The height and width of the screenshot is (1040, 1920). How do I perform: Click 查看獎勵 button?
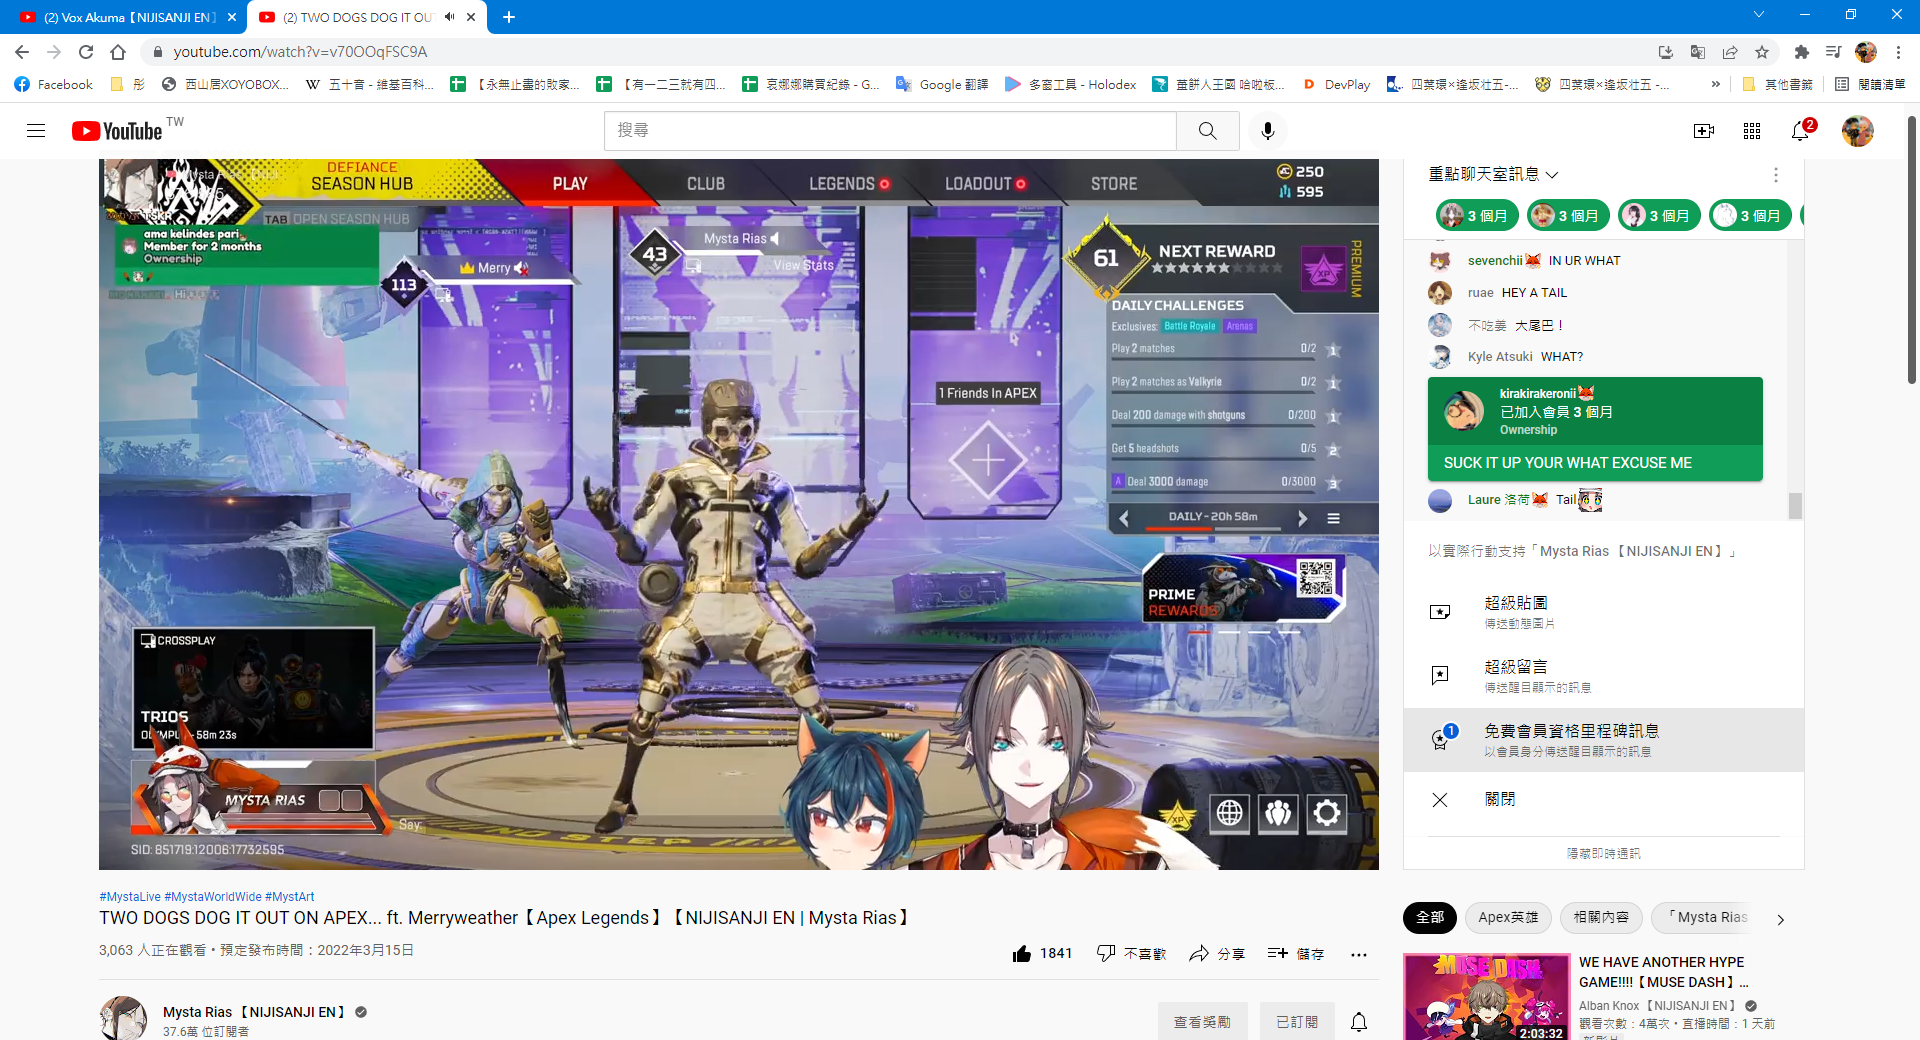tap(1203, 1022)
